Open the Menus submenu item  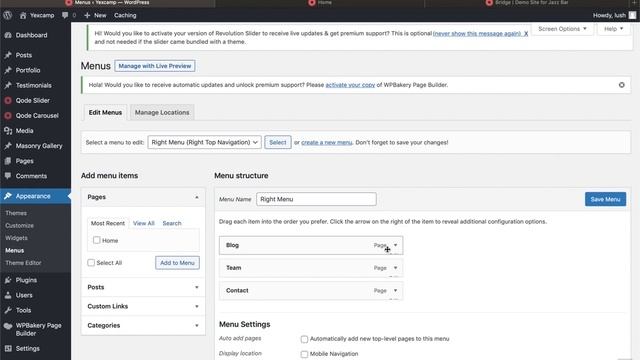coord(15,251)
